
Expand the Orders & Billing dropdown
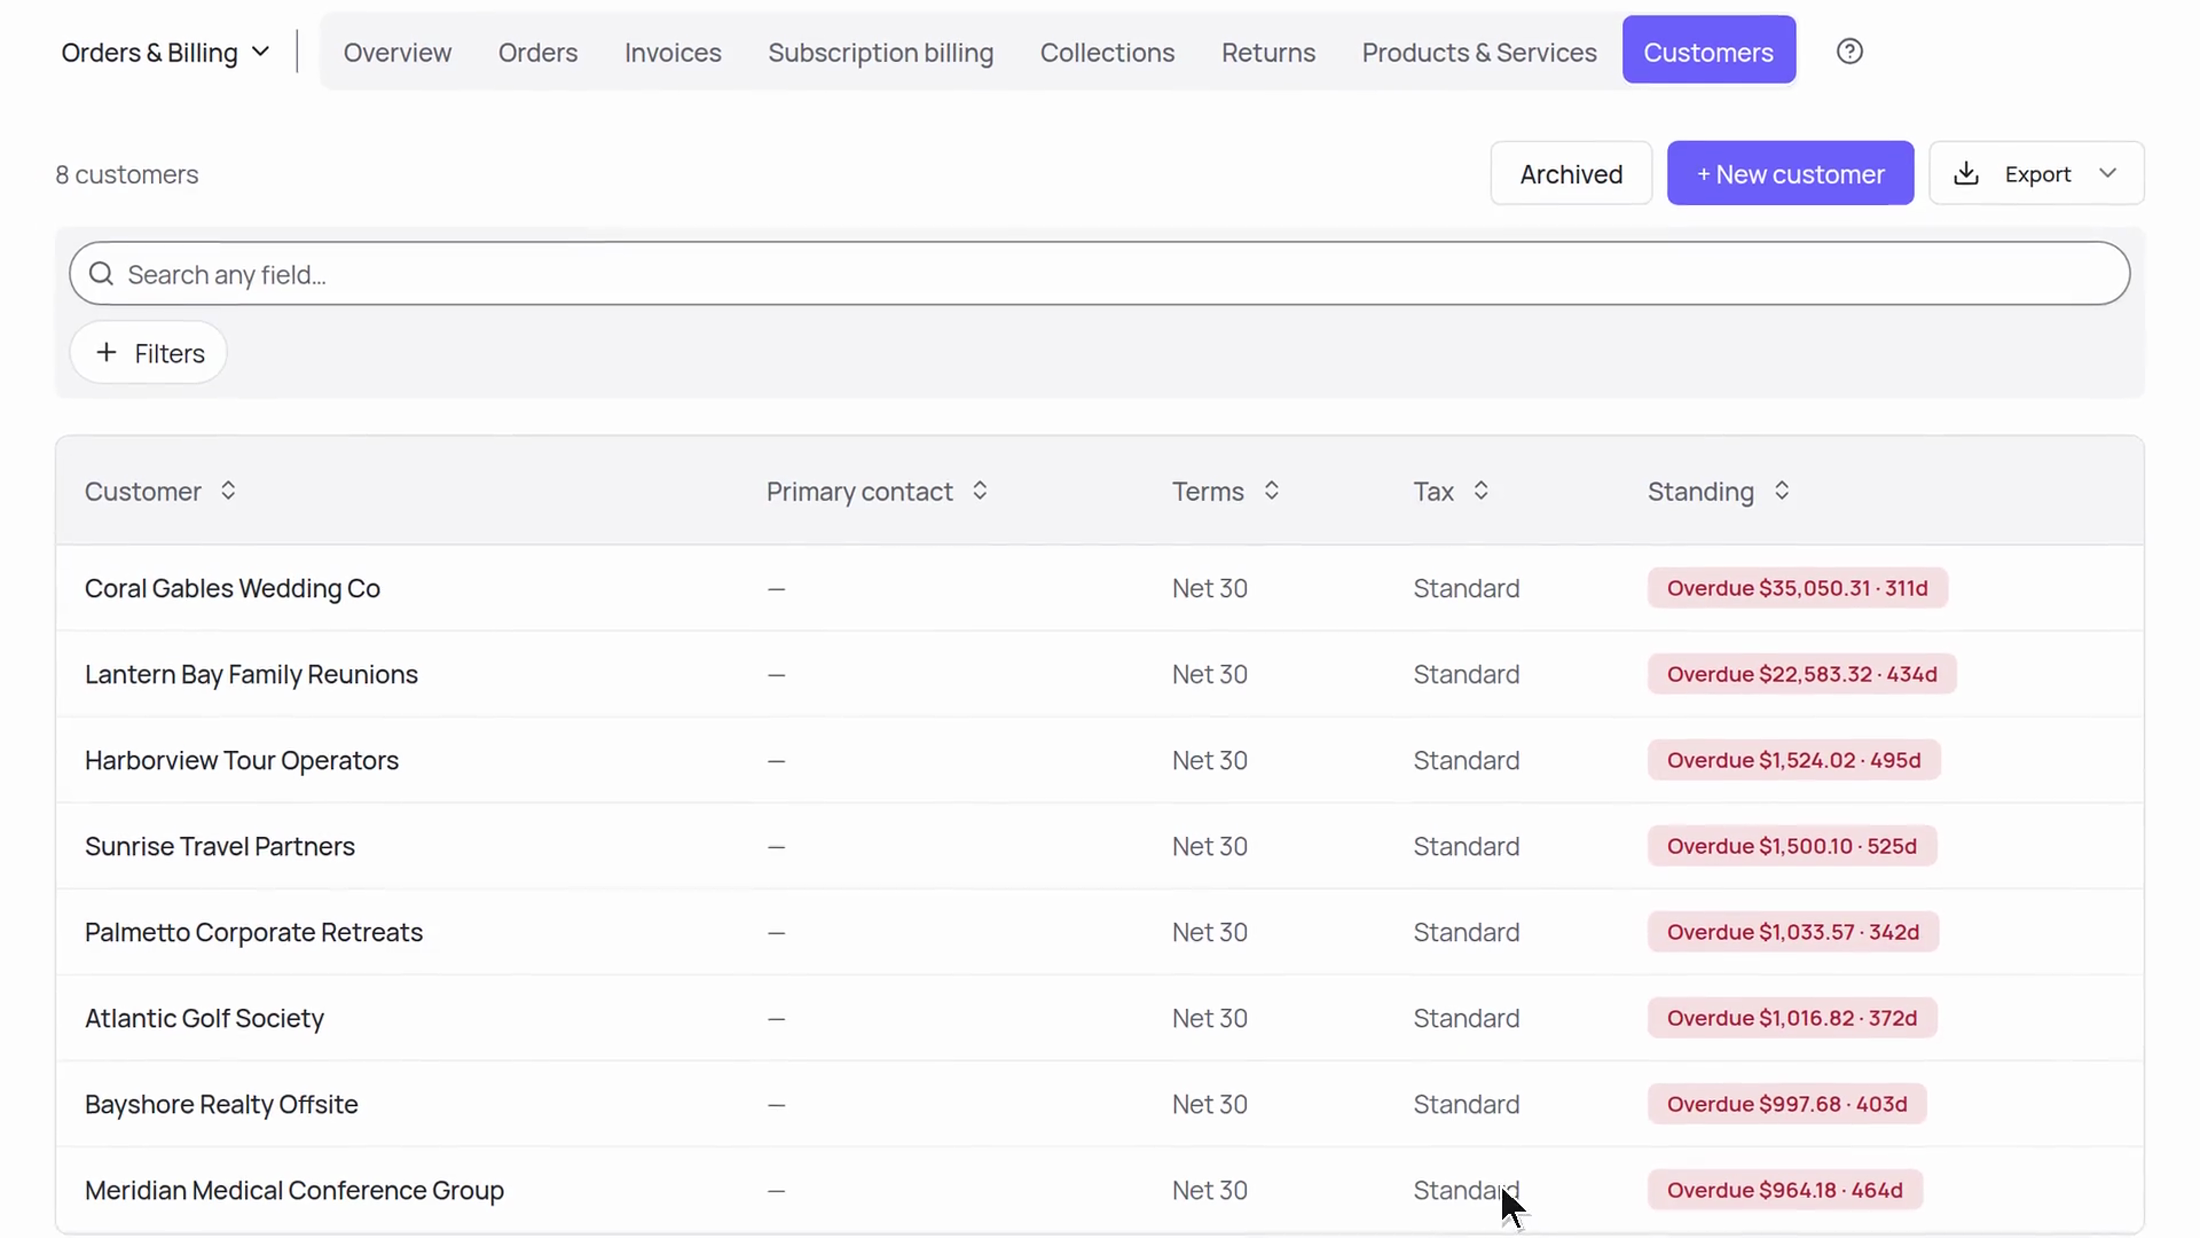[x=165, y=52]
